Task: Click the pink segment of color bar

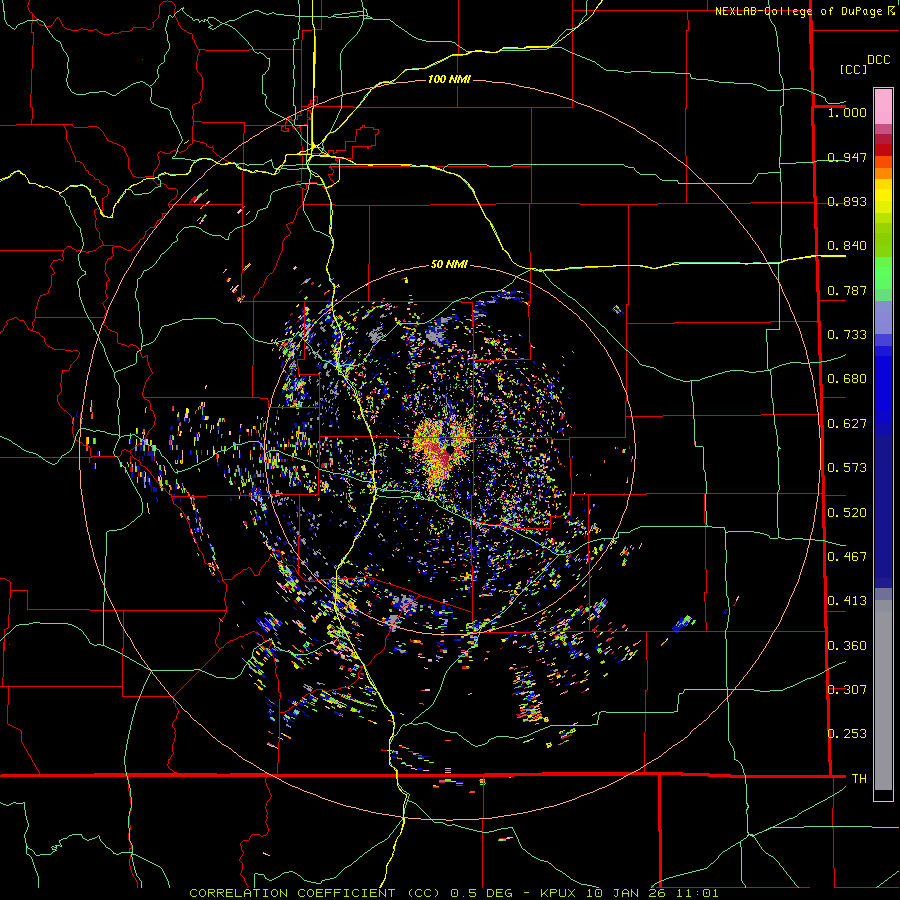Action: pos(883,106)
